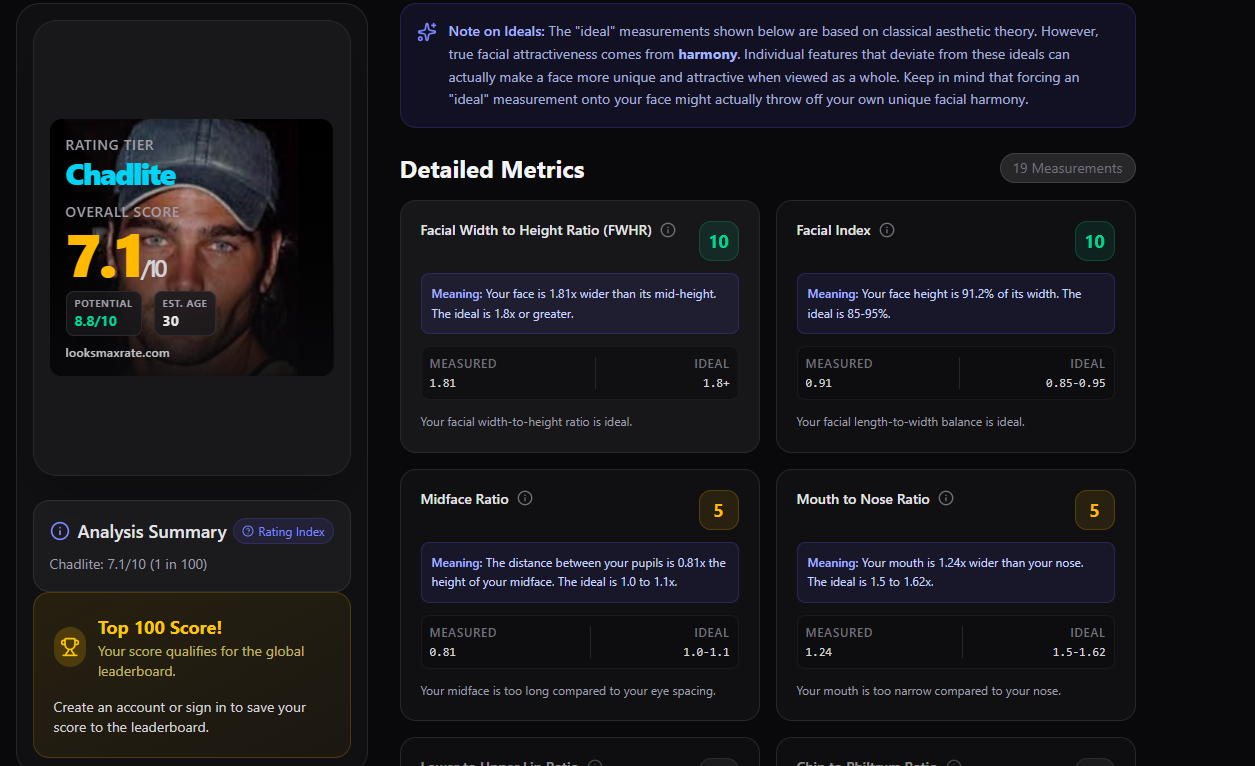Click the Midface Ratio info icon

[x=525, y=498]
